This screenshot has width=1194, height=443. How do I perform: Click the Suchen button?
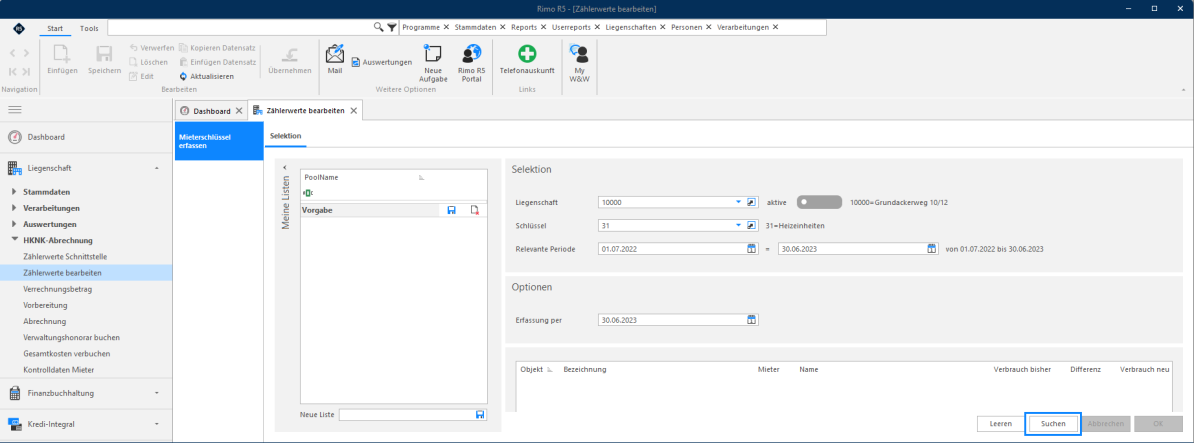coord(1053,424)
